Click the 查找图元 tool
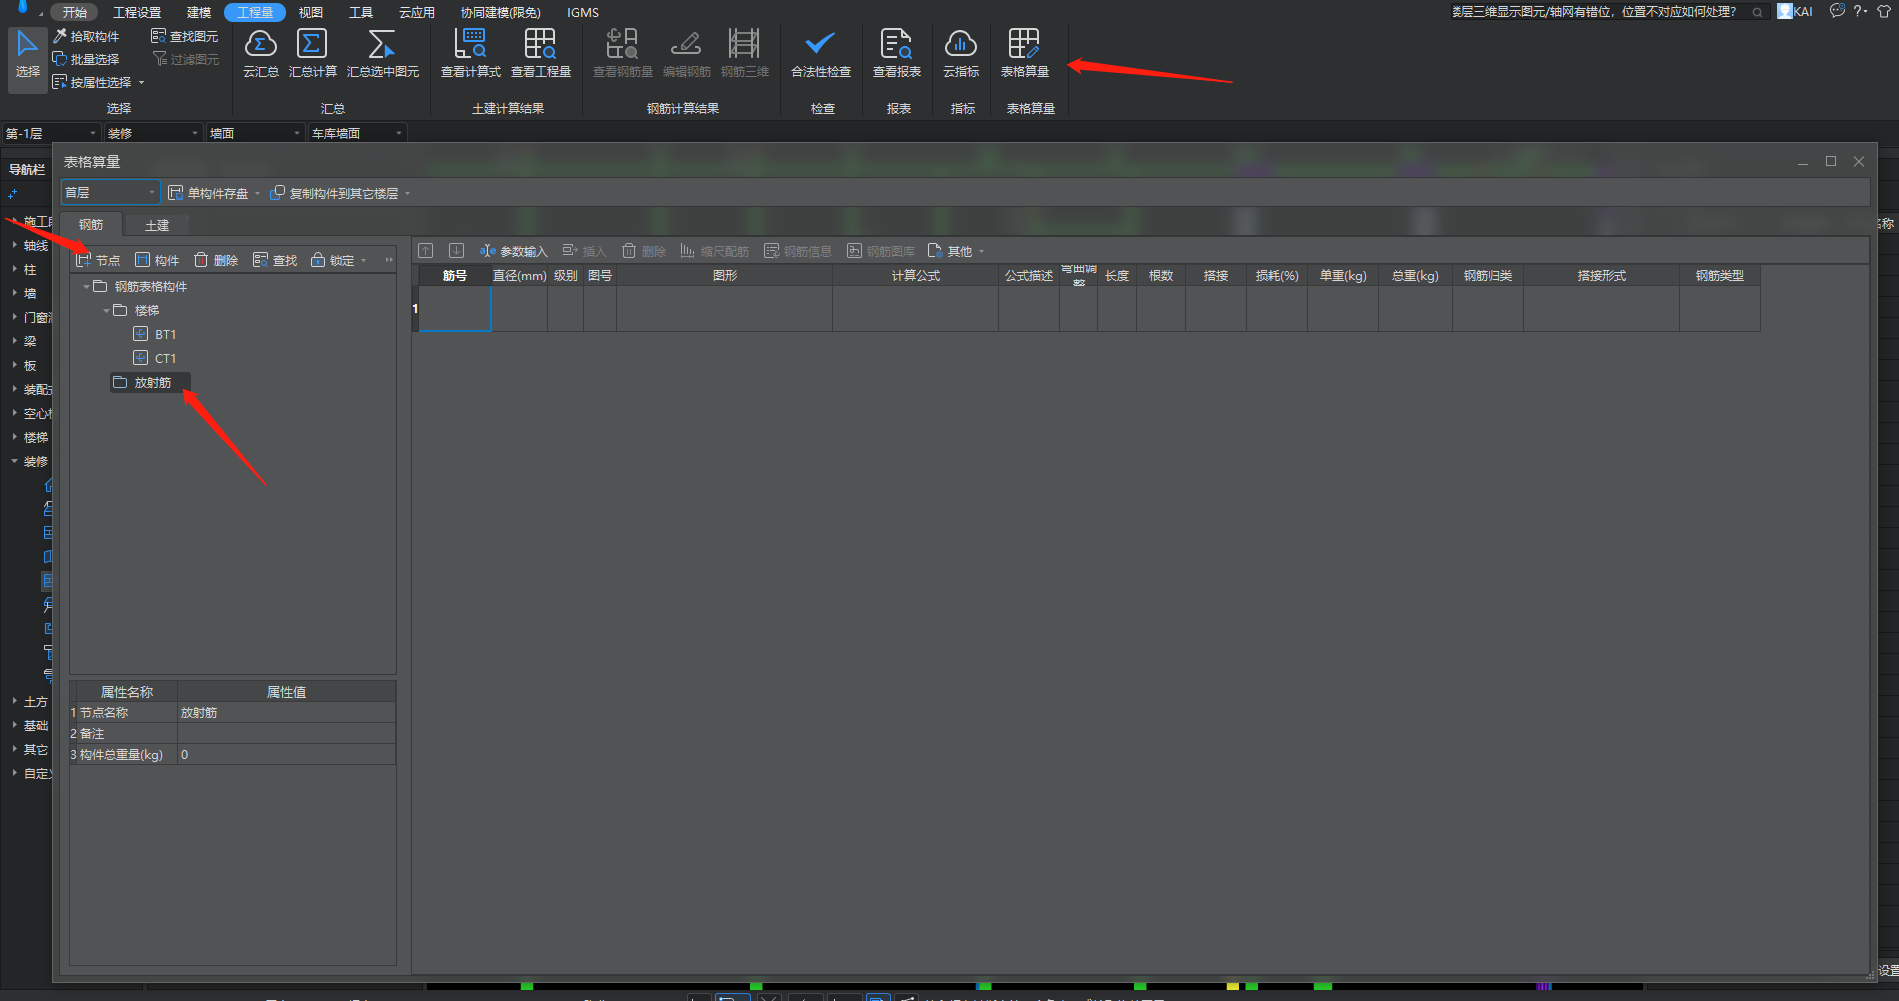 click(185, 36)
